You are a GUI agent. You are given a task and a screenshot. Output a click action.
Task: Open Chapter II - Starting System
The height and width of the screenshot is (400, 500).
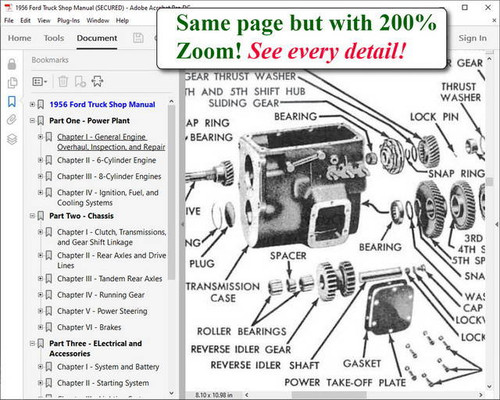tap(103, 383)
